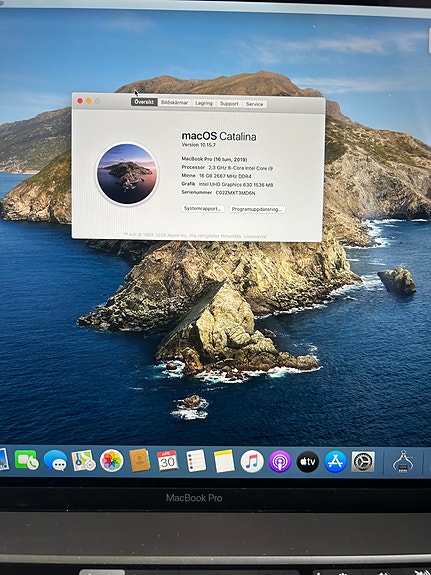Launch the App Store

[335, 462]
